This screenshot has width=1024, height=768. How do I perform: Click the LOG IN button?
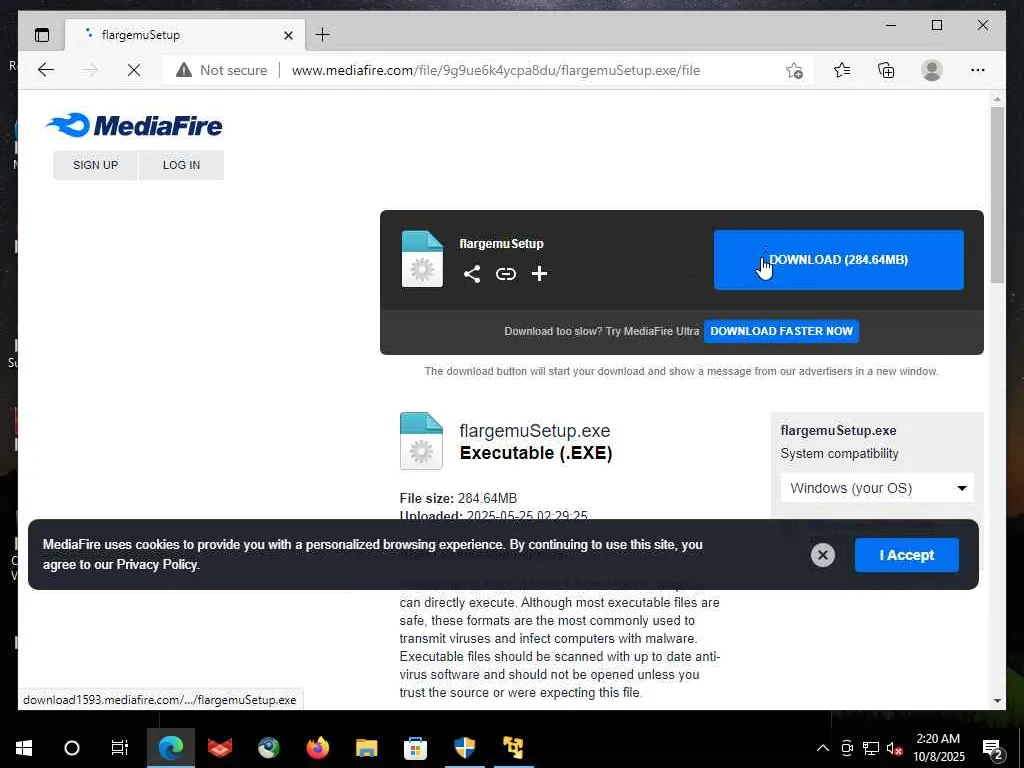pos(182,165)
